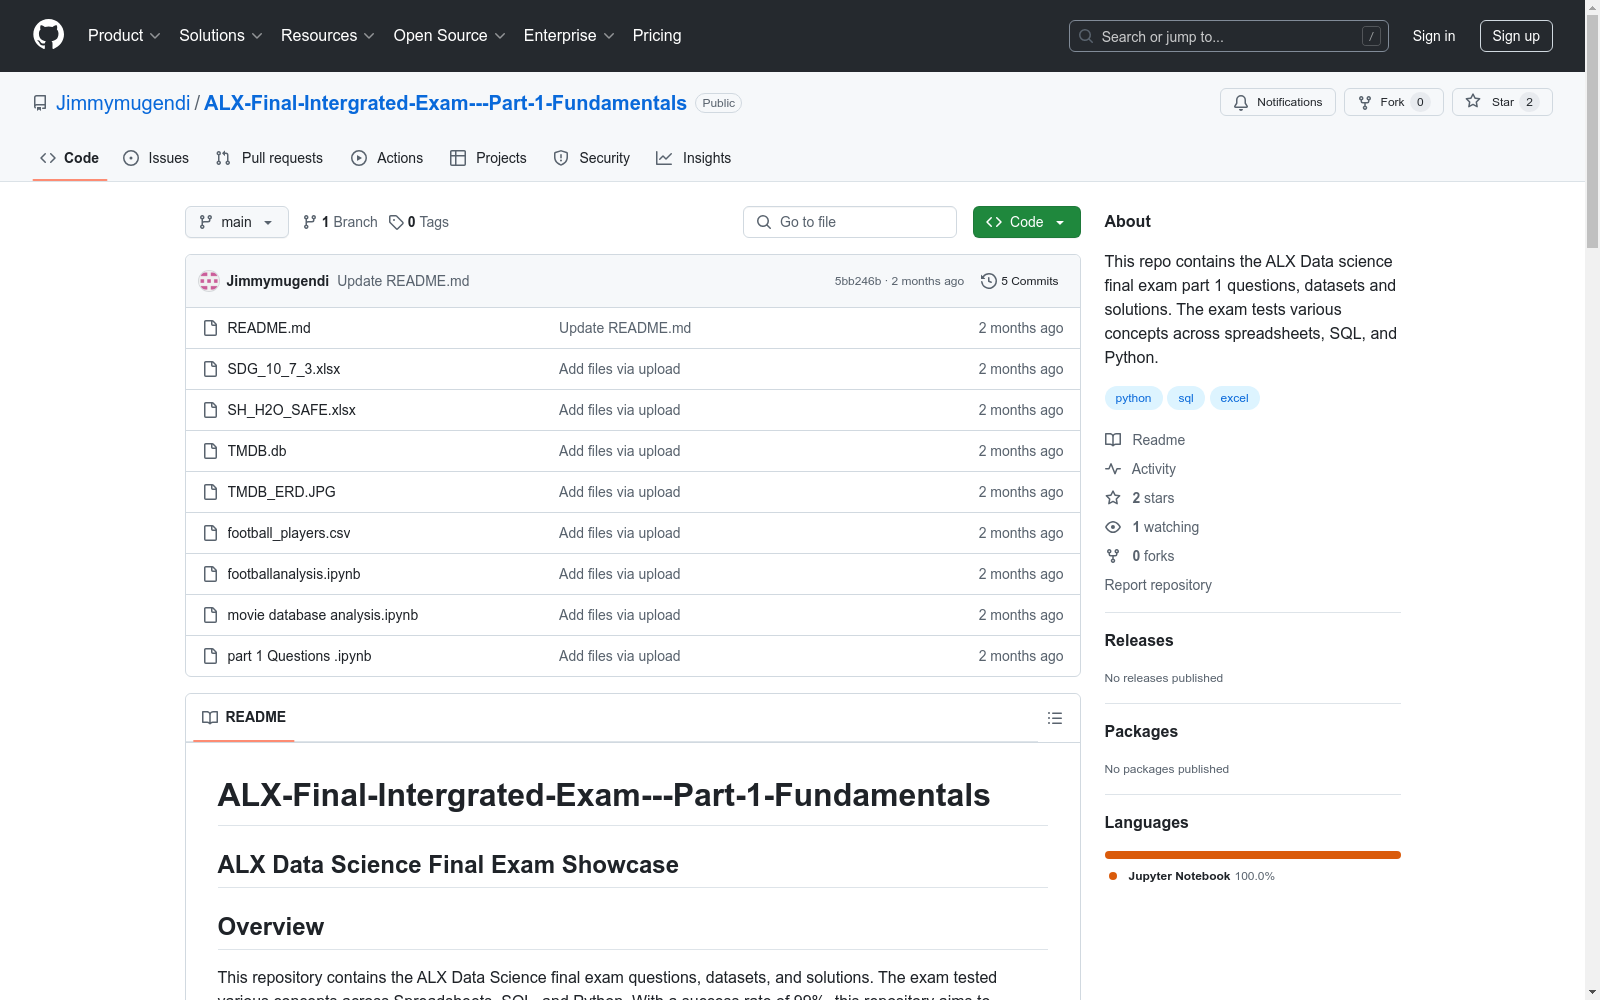Expand the Resources dropdown menu
The height and width of the screenshot is (1000, 1600).
click(328, 36)
